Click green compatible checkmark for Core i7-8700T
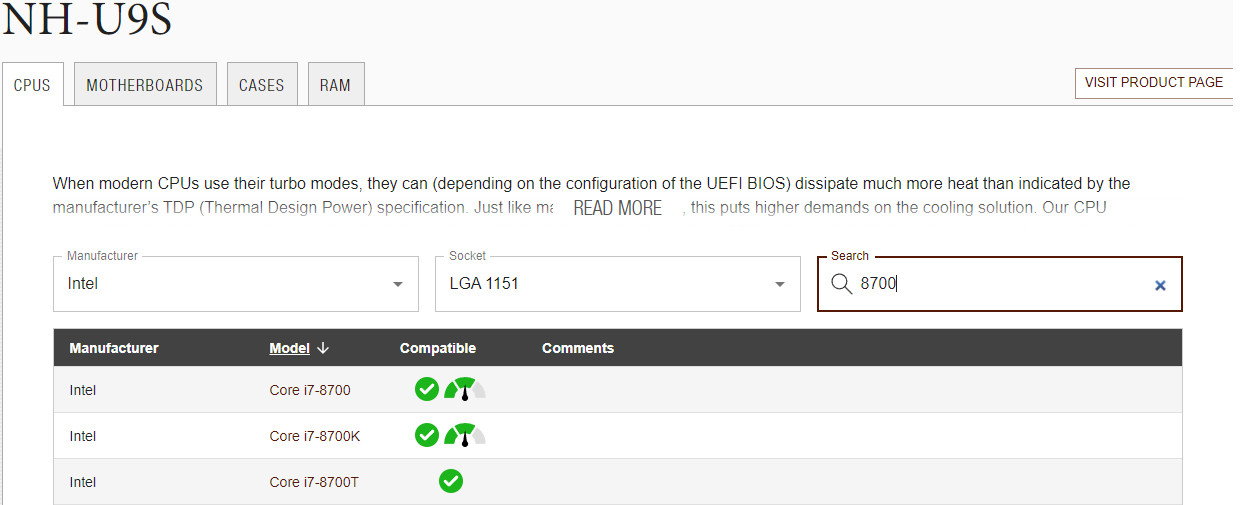1240x505 pixels. click(x=451, y=482)
